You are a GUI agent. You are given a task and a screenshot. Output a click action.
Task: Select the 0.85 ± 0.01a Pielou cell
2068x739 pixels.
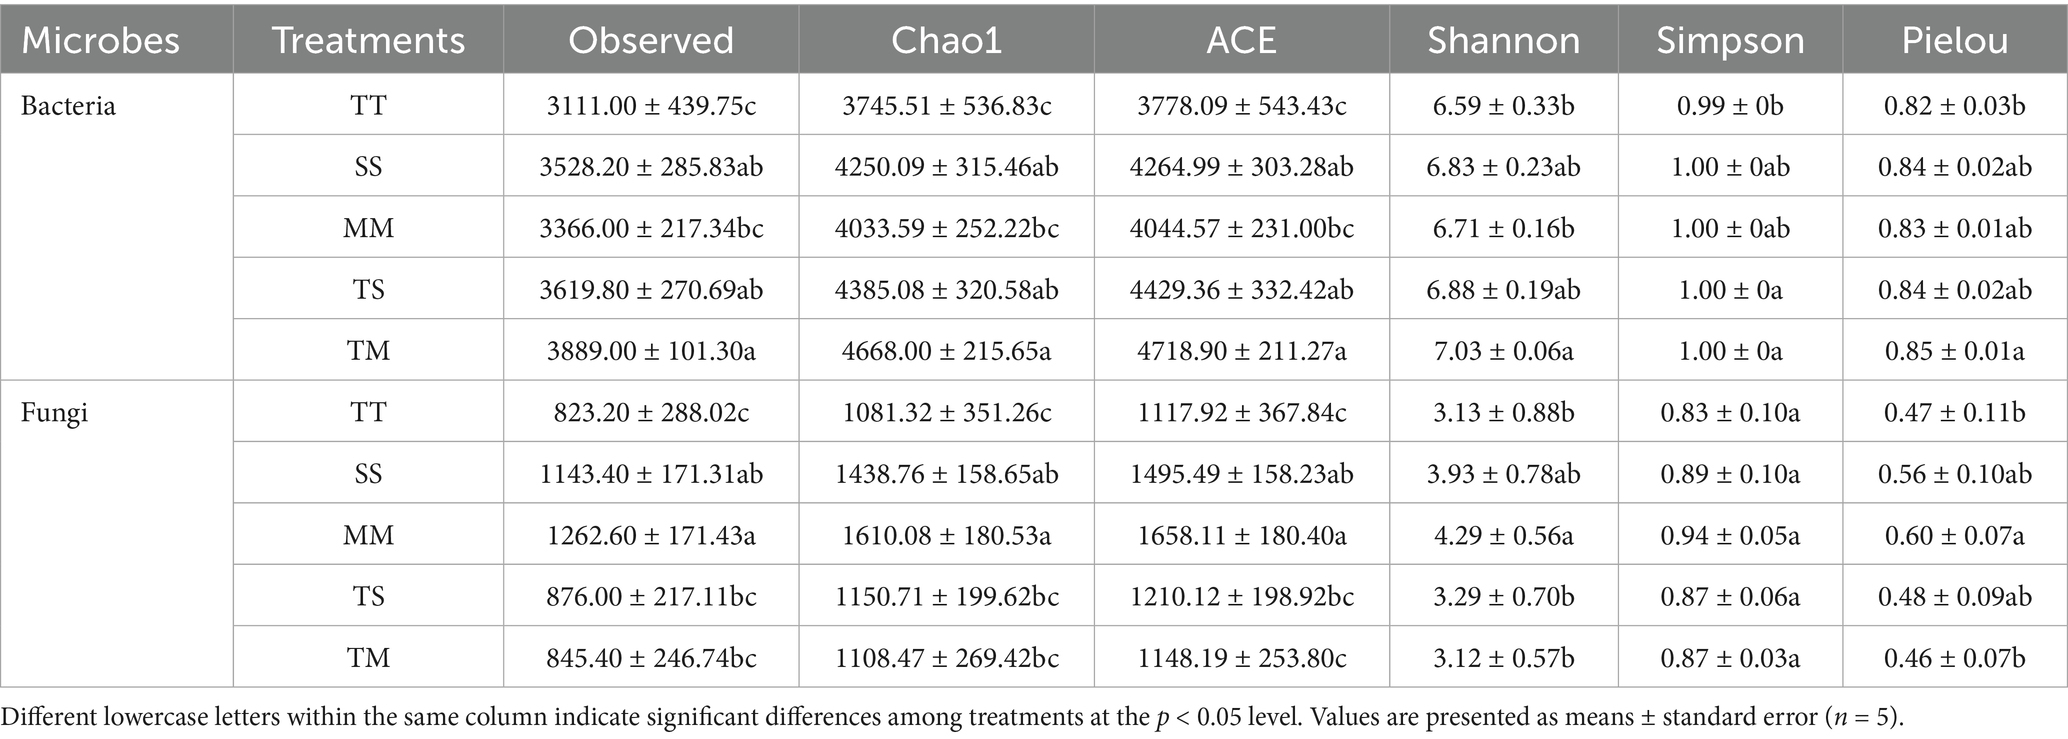click(x=1954, y=351)
